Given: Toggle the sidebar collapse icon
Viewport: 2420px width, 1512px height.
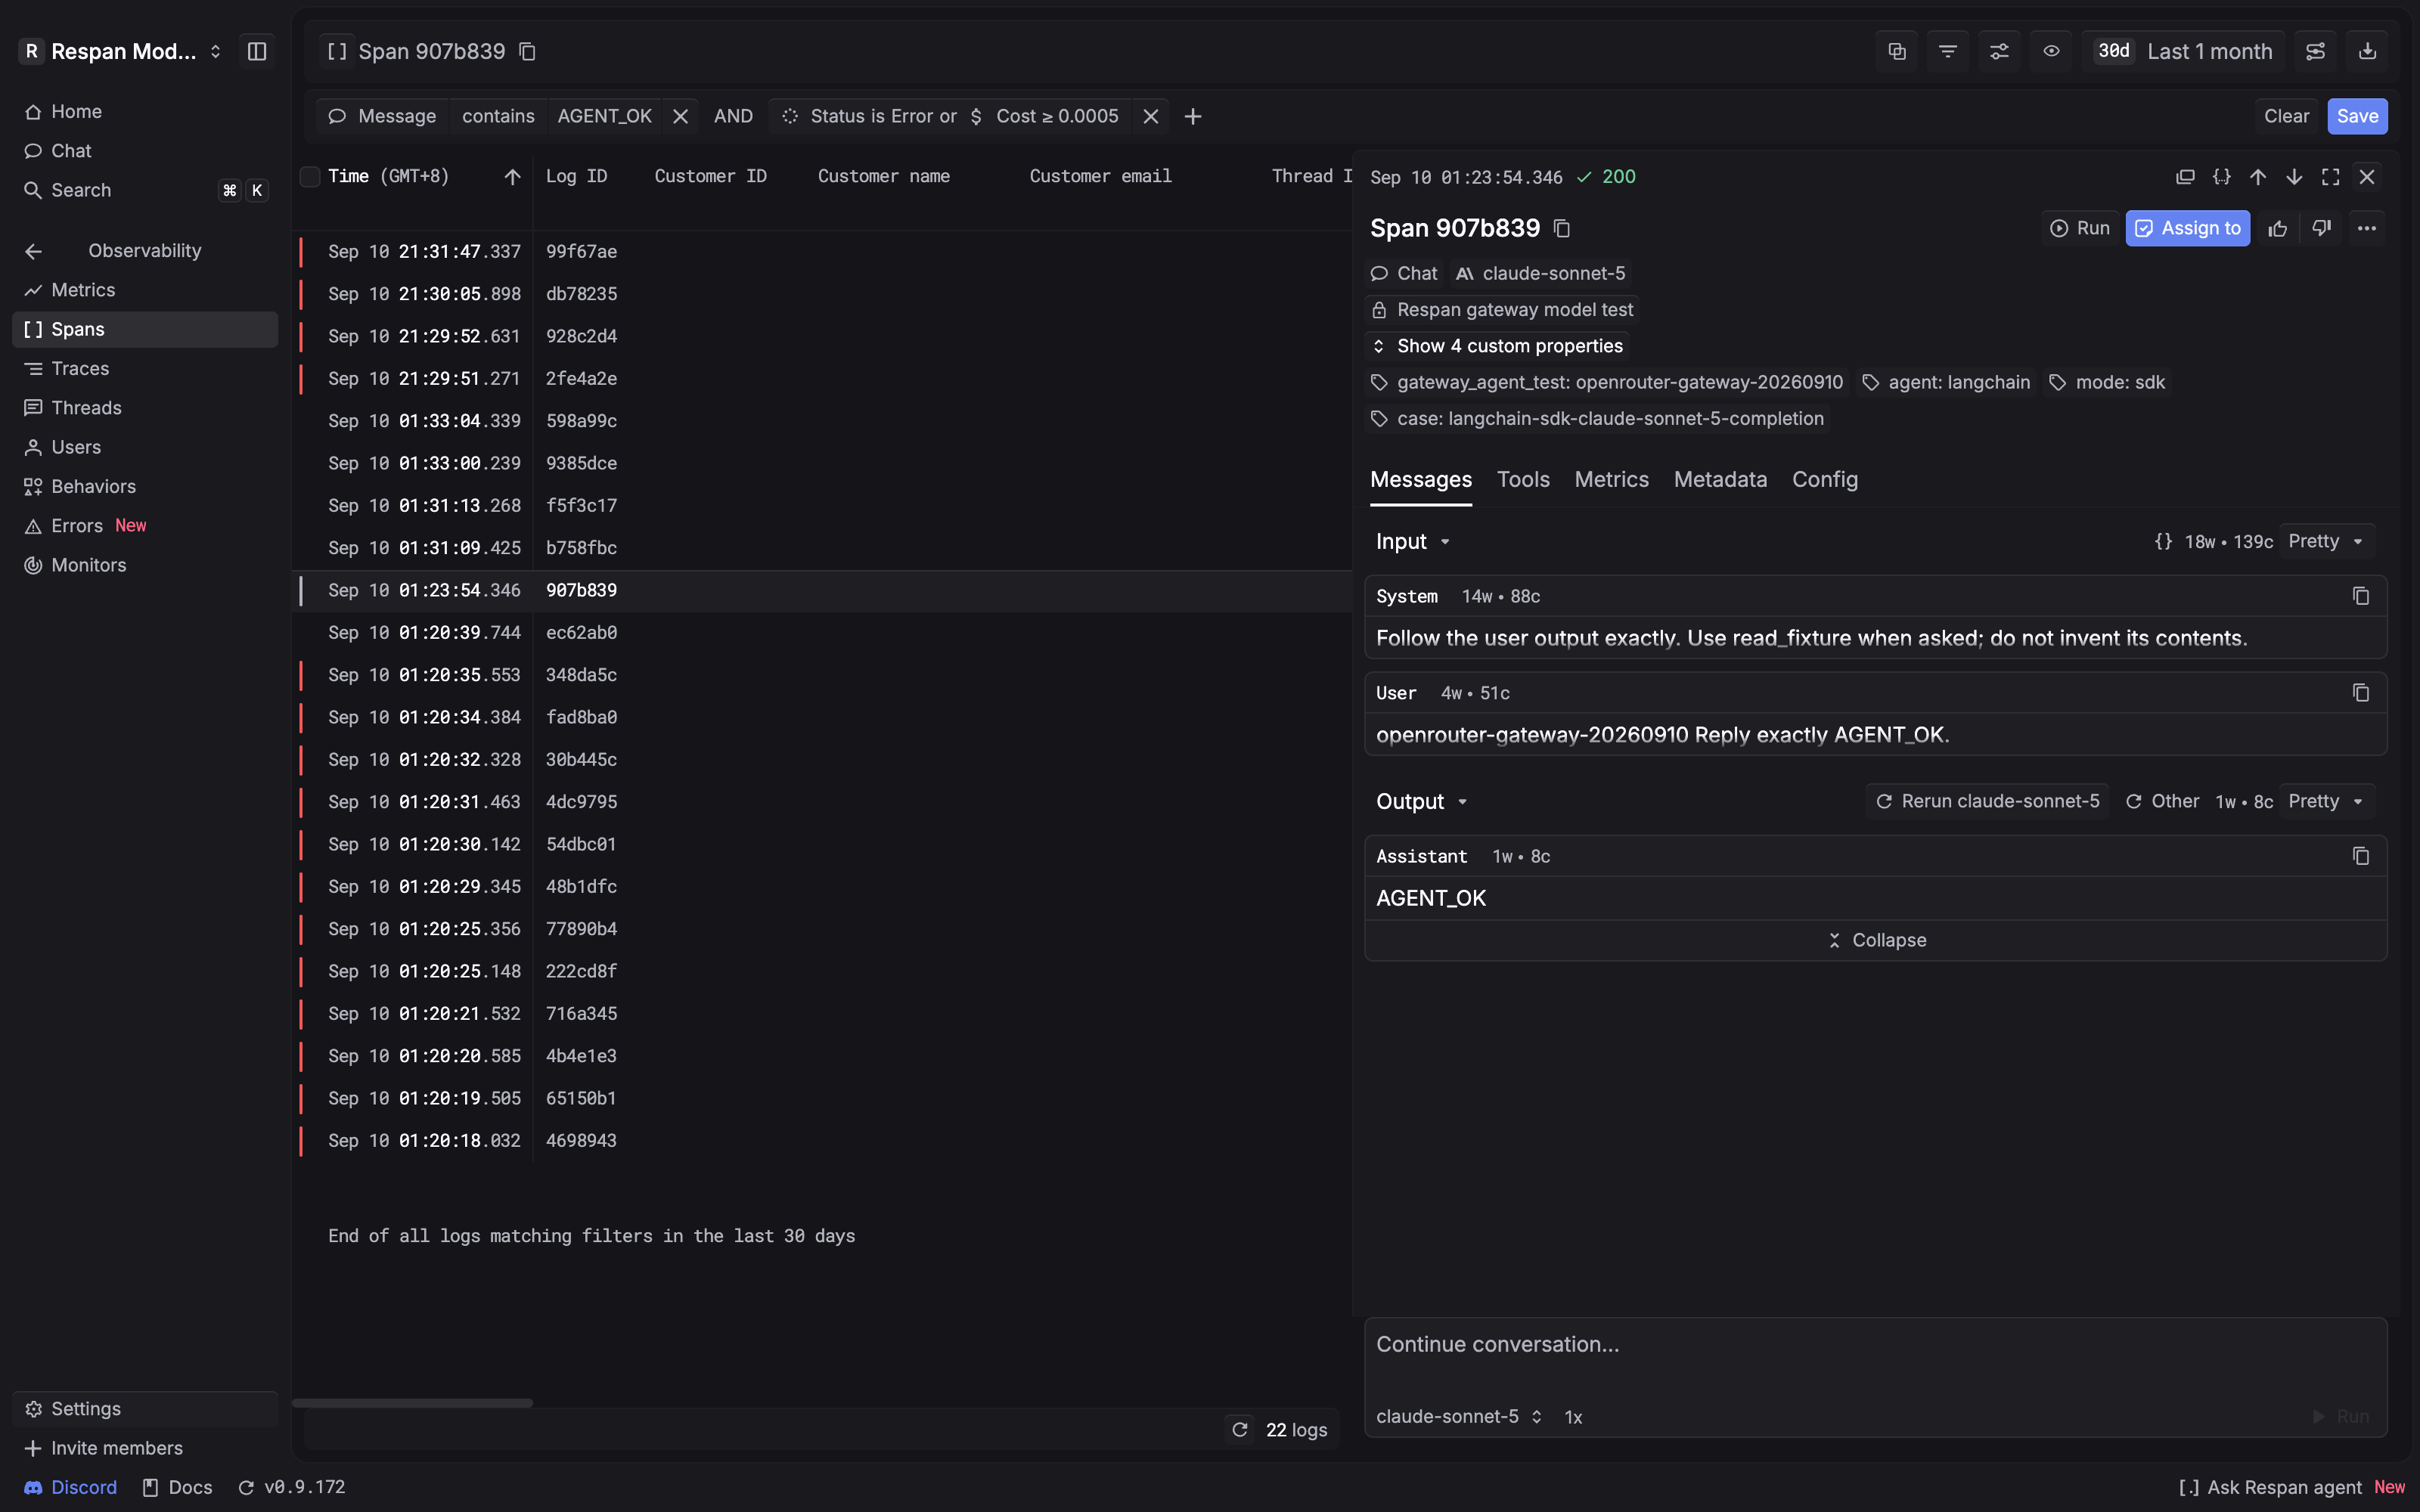Looking at the screenshot, I should 257,51.
